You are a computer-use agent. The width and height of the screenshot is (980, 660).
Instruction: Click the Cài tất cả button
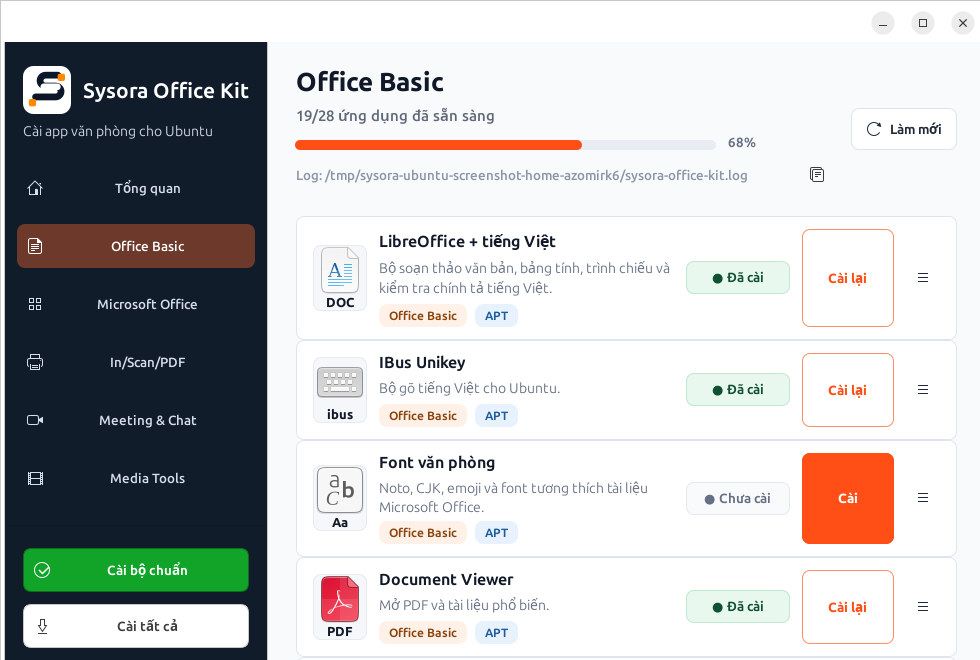pos(136,626)
